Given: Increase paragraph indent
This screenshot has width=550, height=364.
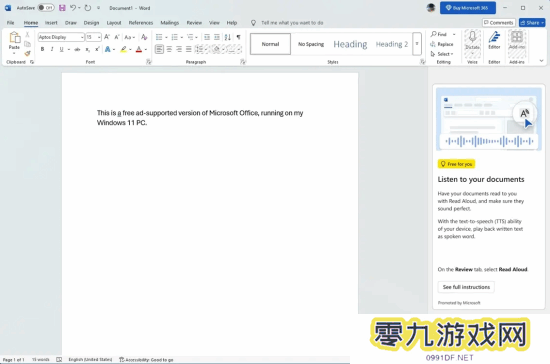Looking at the screenshot, I should point(217,37).
